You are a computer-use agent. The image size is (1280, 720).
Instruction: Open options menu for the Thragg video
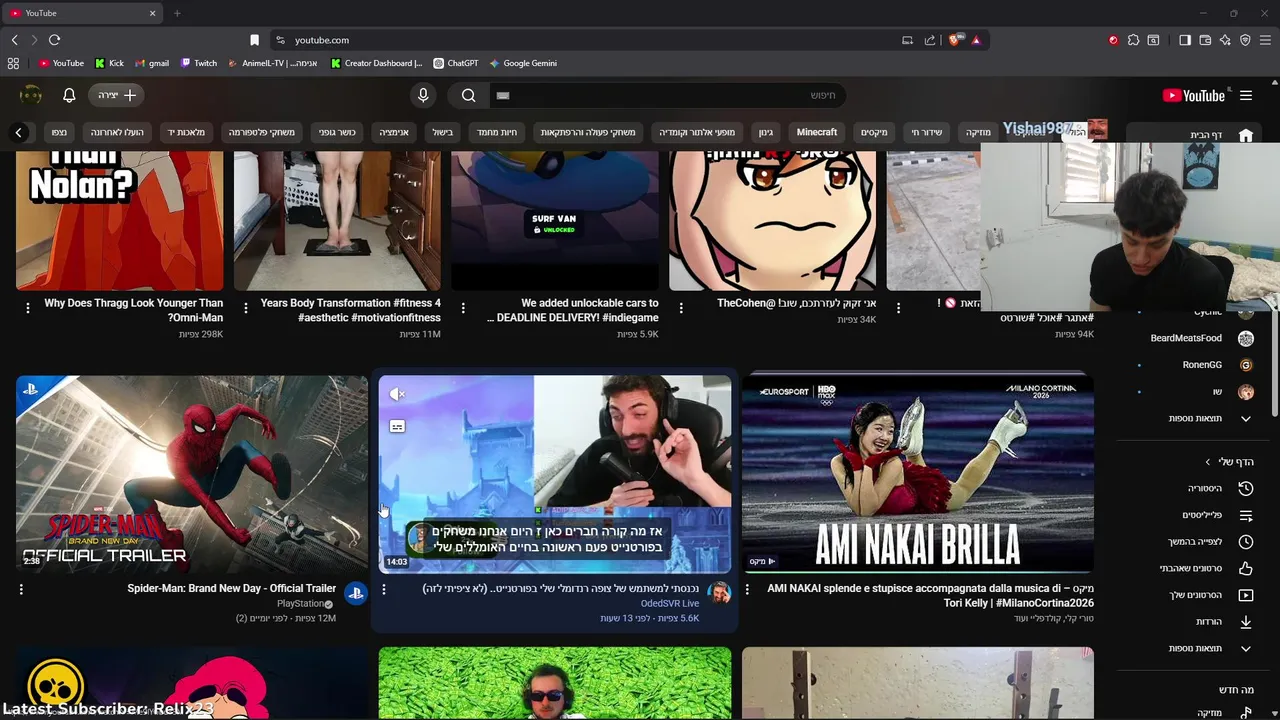(27, 308)
